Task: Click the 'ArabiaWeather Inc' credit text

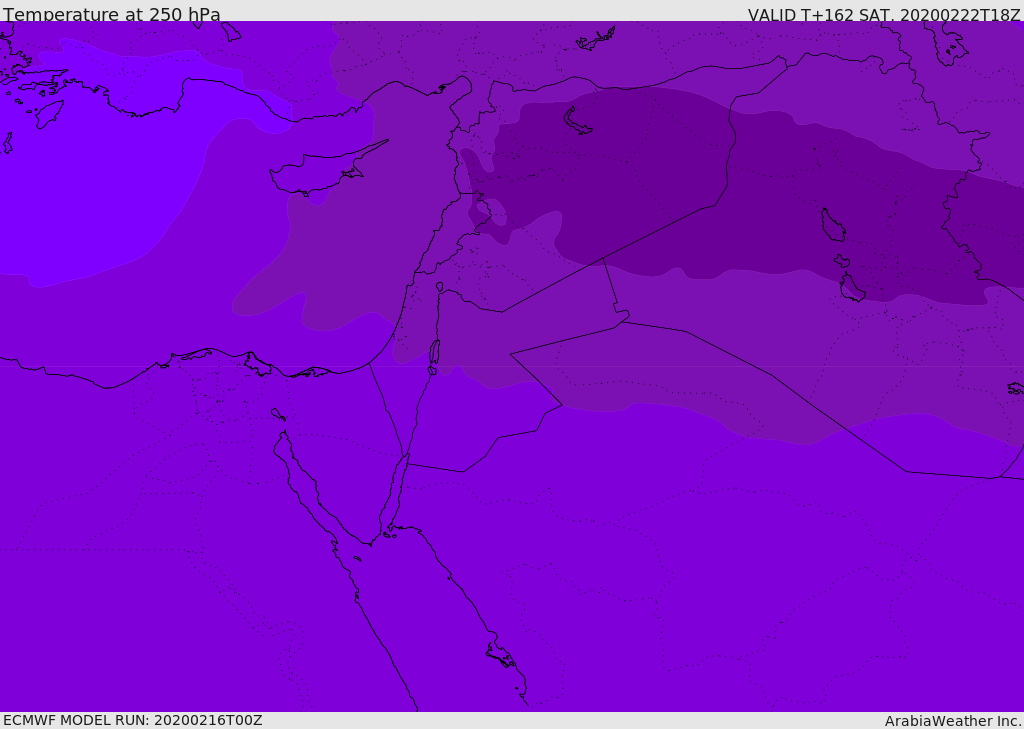Action: pos(953,721)
